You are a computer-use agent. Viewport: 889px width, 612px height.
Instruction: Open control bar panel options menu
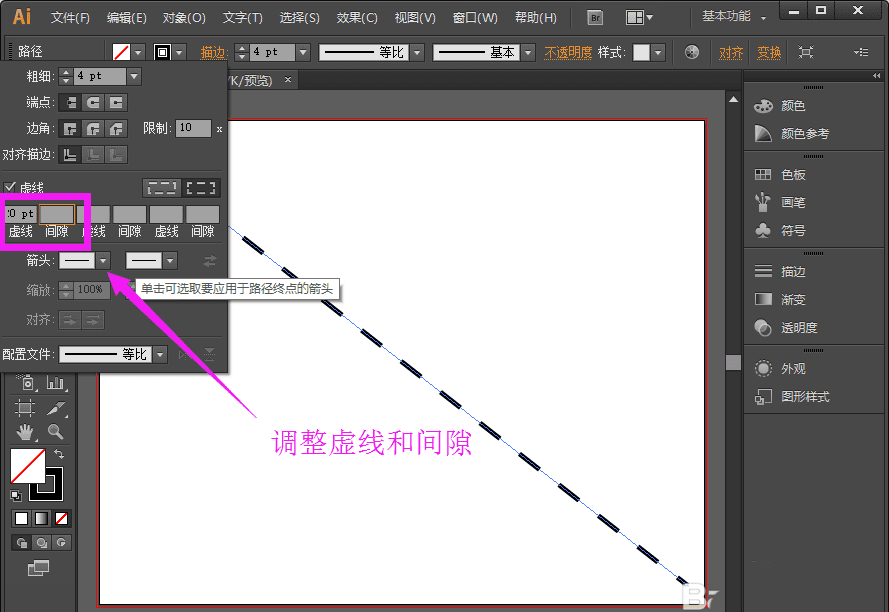[861, 52]
